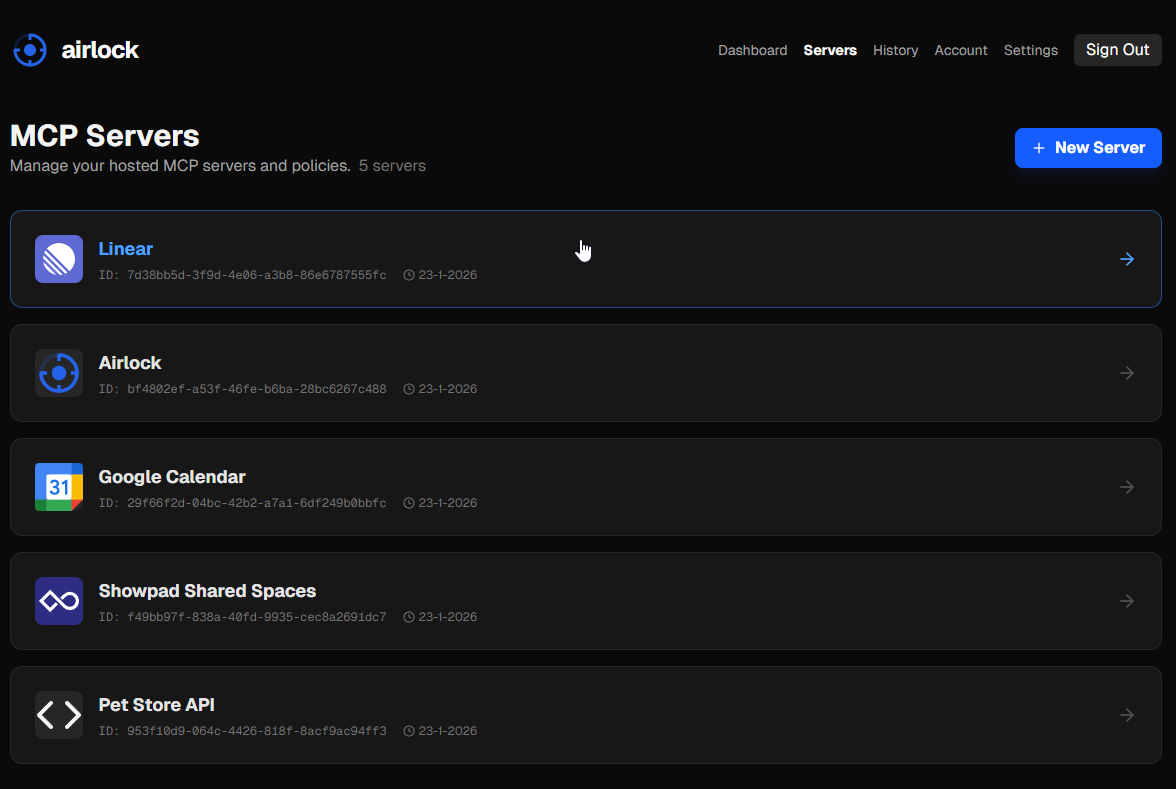Open Google Calendar server details arrow

click(1127, 487)
